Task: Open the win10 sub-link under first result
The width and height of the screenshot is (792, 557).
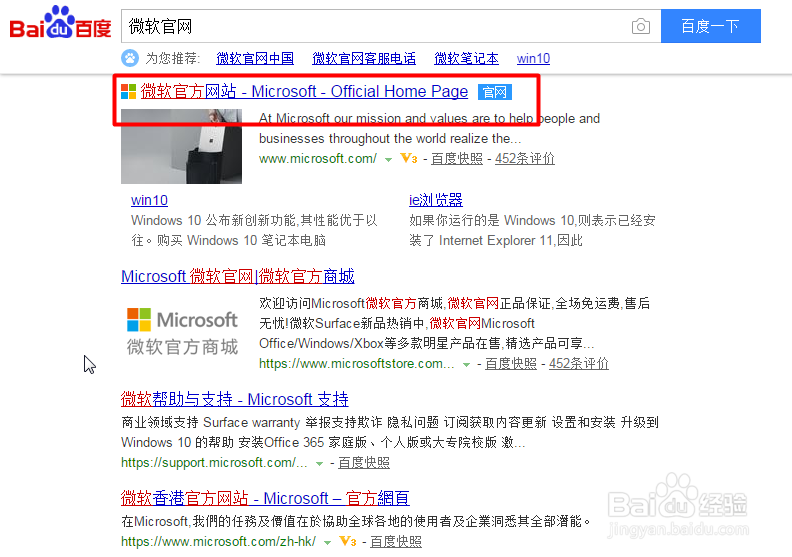Action: click(150, 200)
